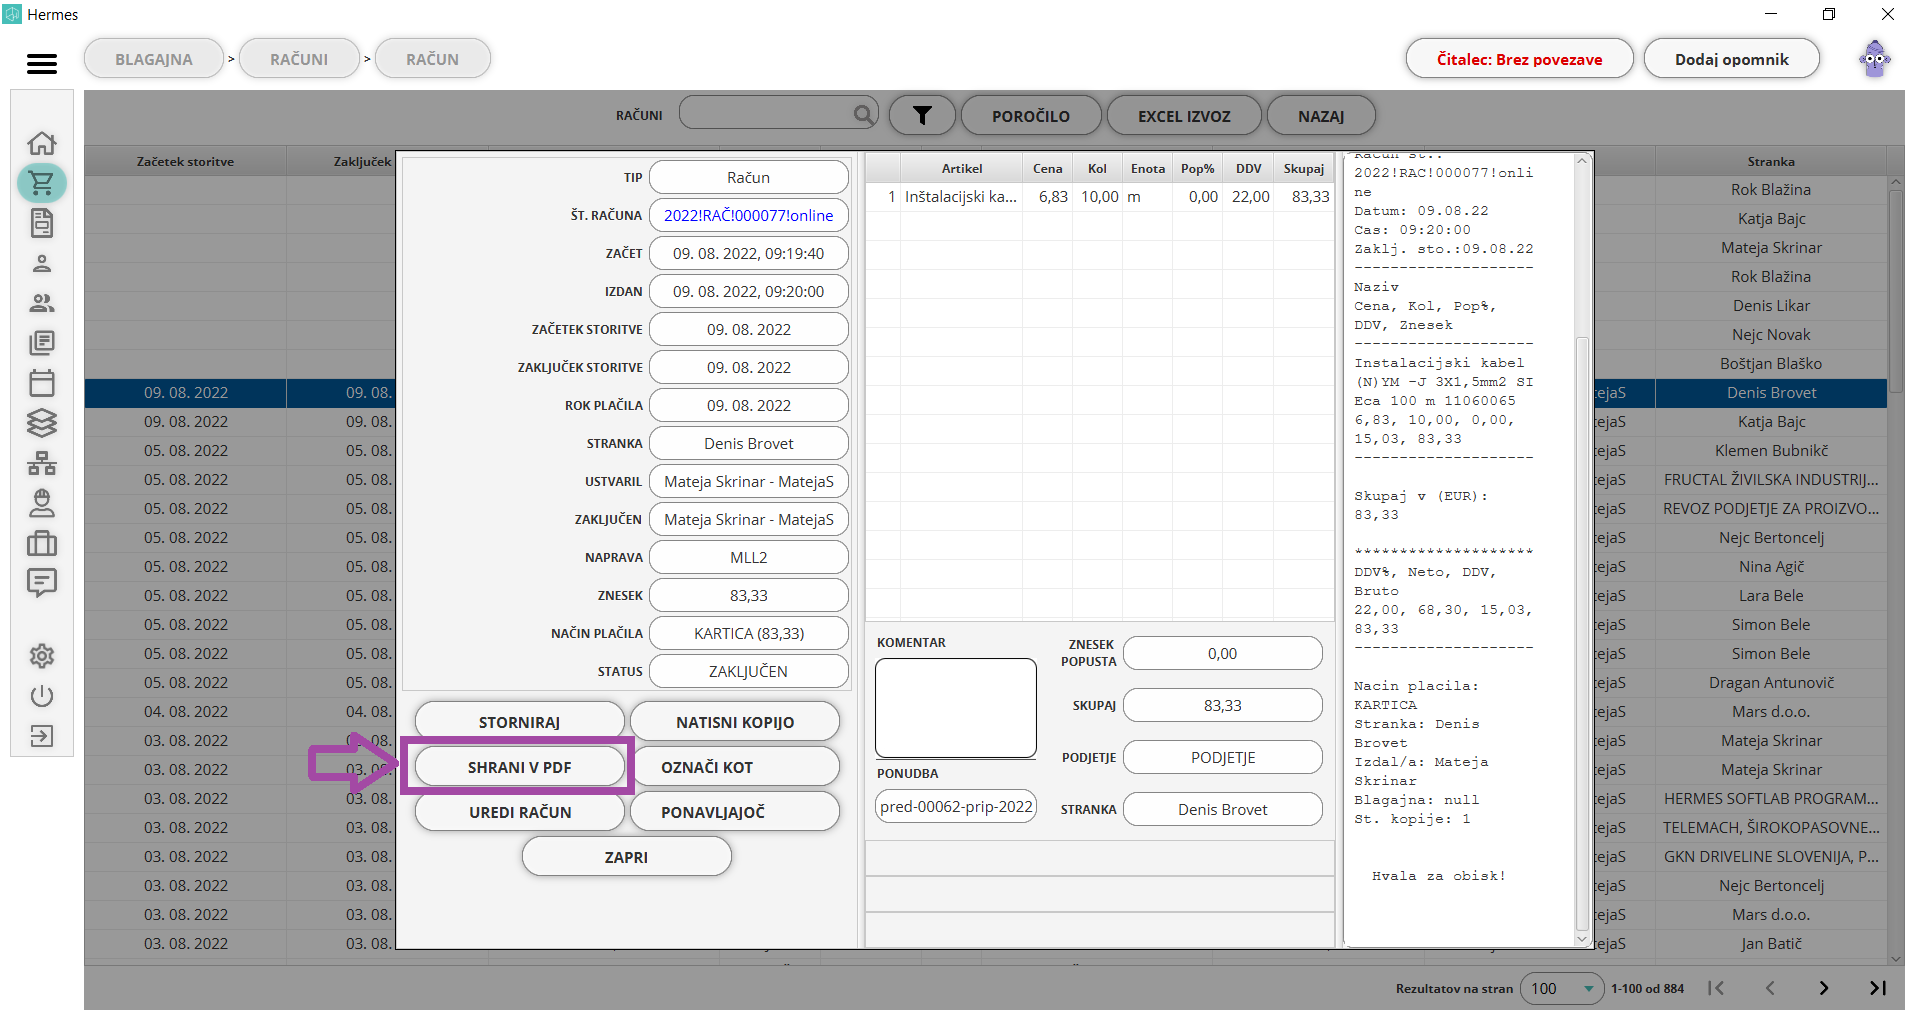1920x1028 pixels.
Task: Open the group of people icon
Action: 42,303
